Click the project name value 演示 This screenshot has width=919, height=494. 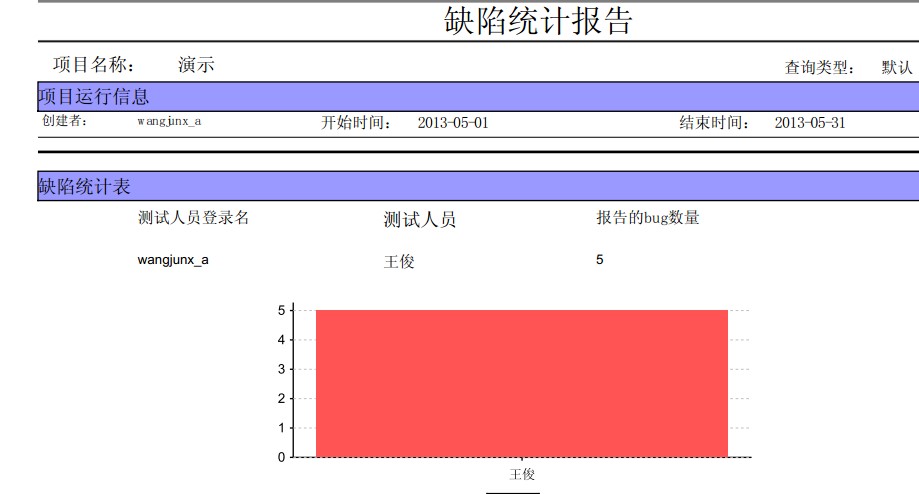[196, 64]
